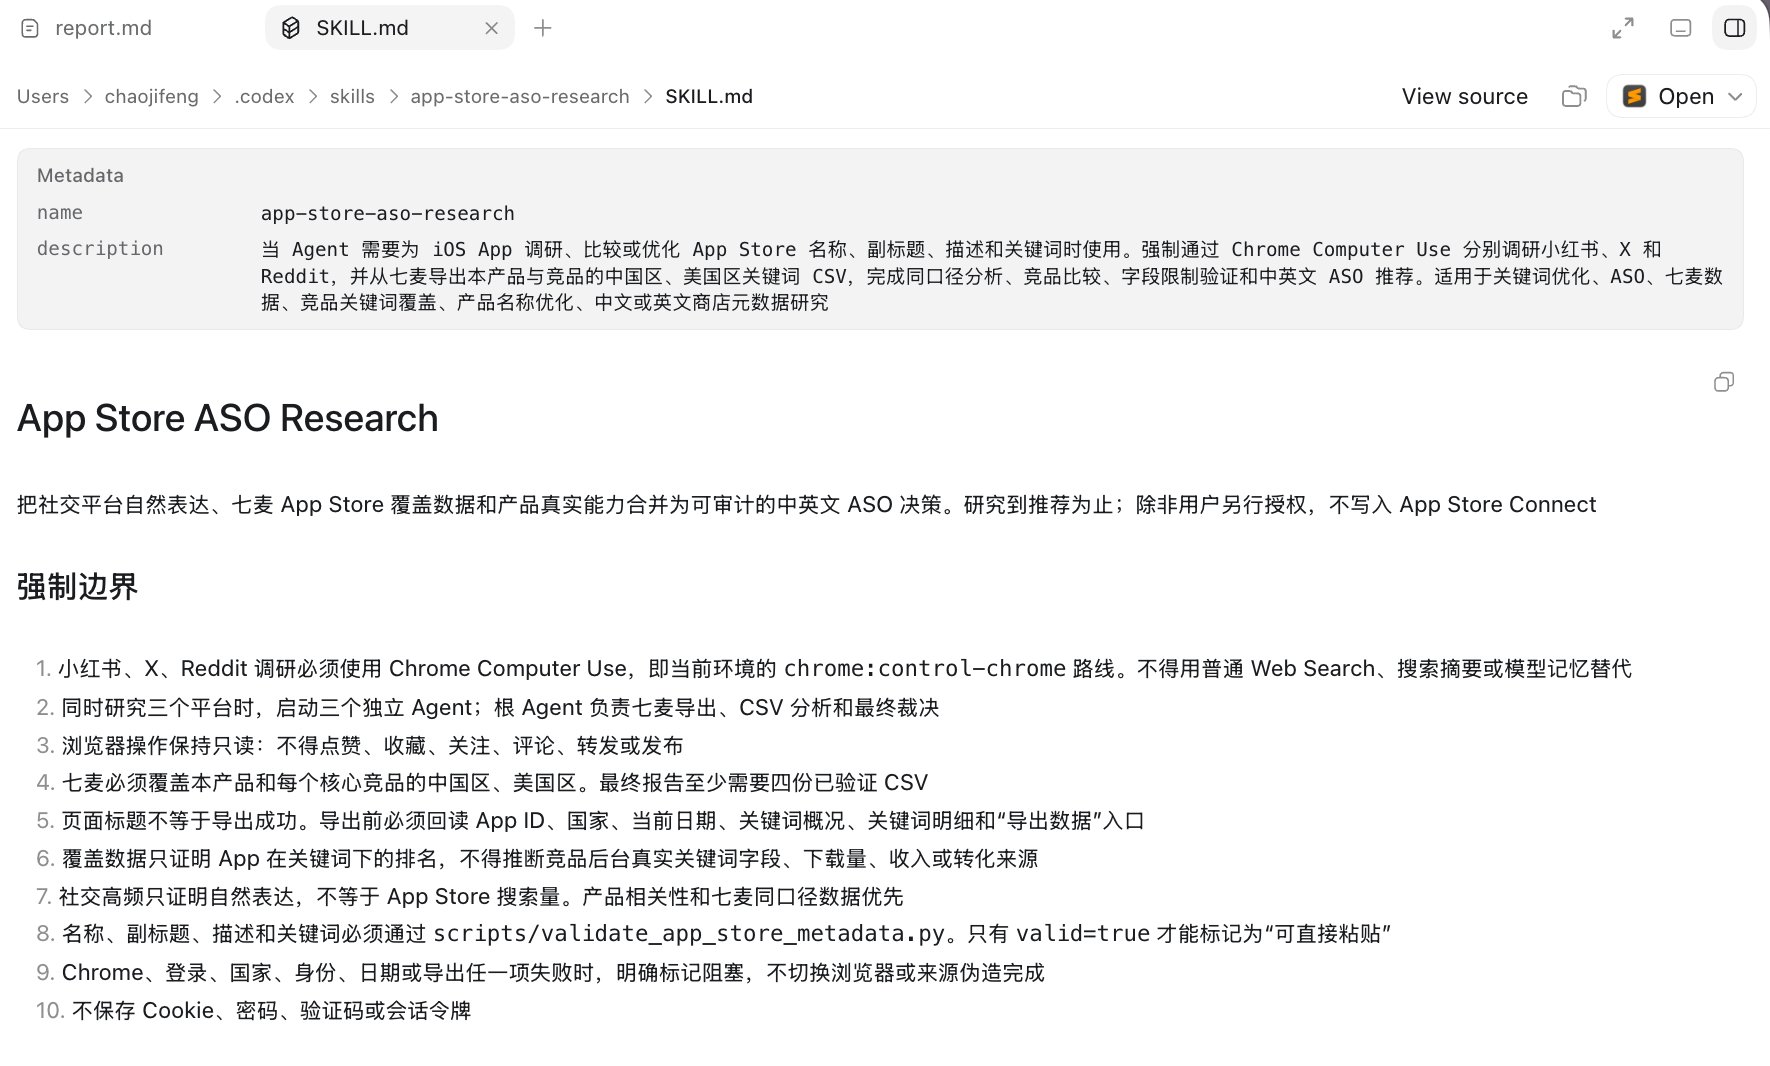Click the 强制边界 section heading
This screenshot has width=1770, height=1066.
pos(78,586)
